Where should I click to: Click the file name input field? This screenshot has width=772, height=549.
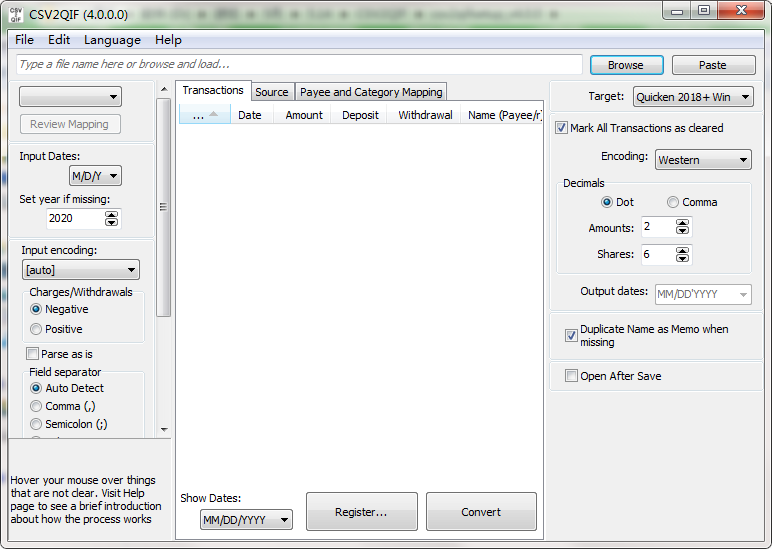pyautogui.click(x=299, y=64)
